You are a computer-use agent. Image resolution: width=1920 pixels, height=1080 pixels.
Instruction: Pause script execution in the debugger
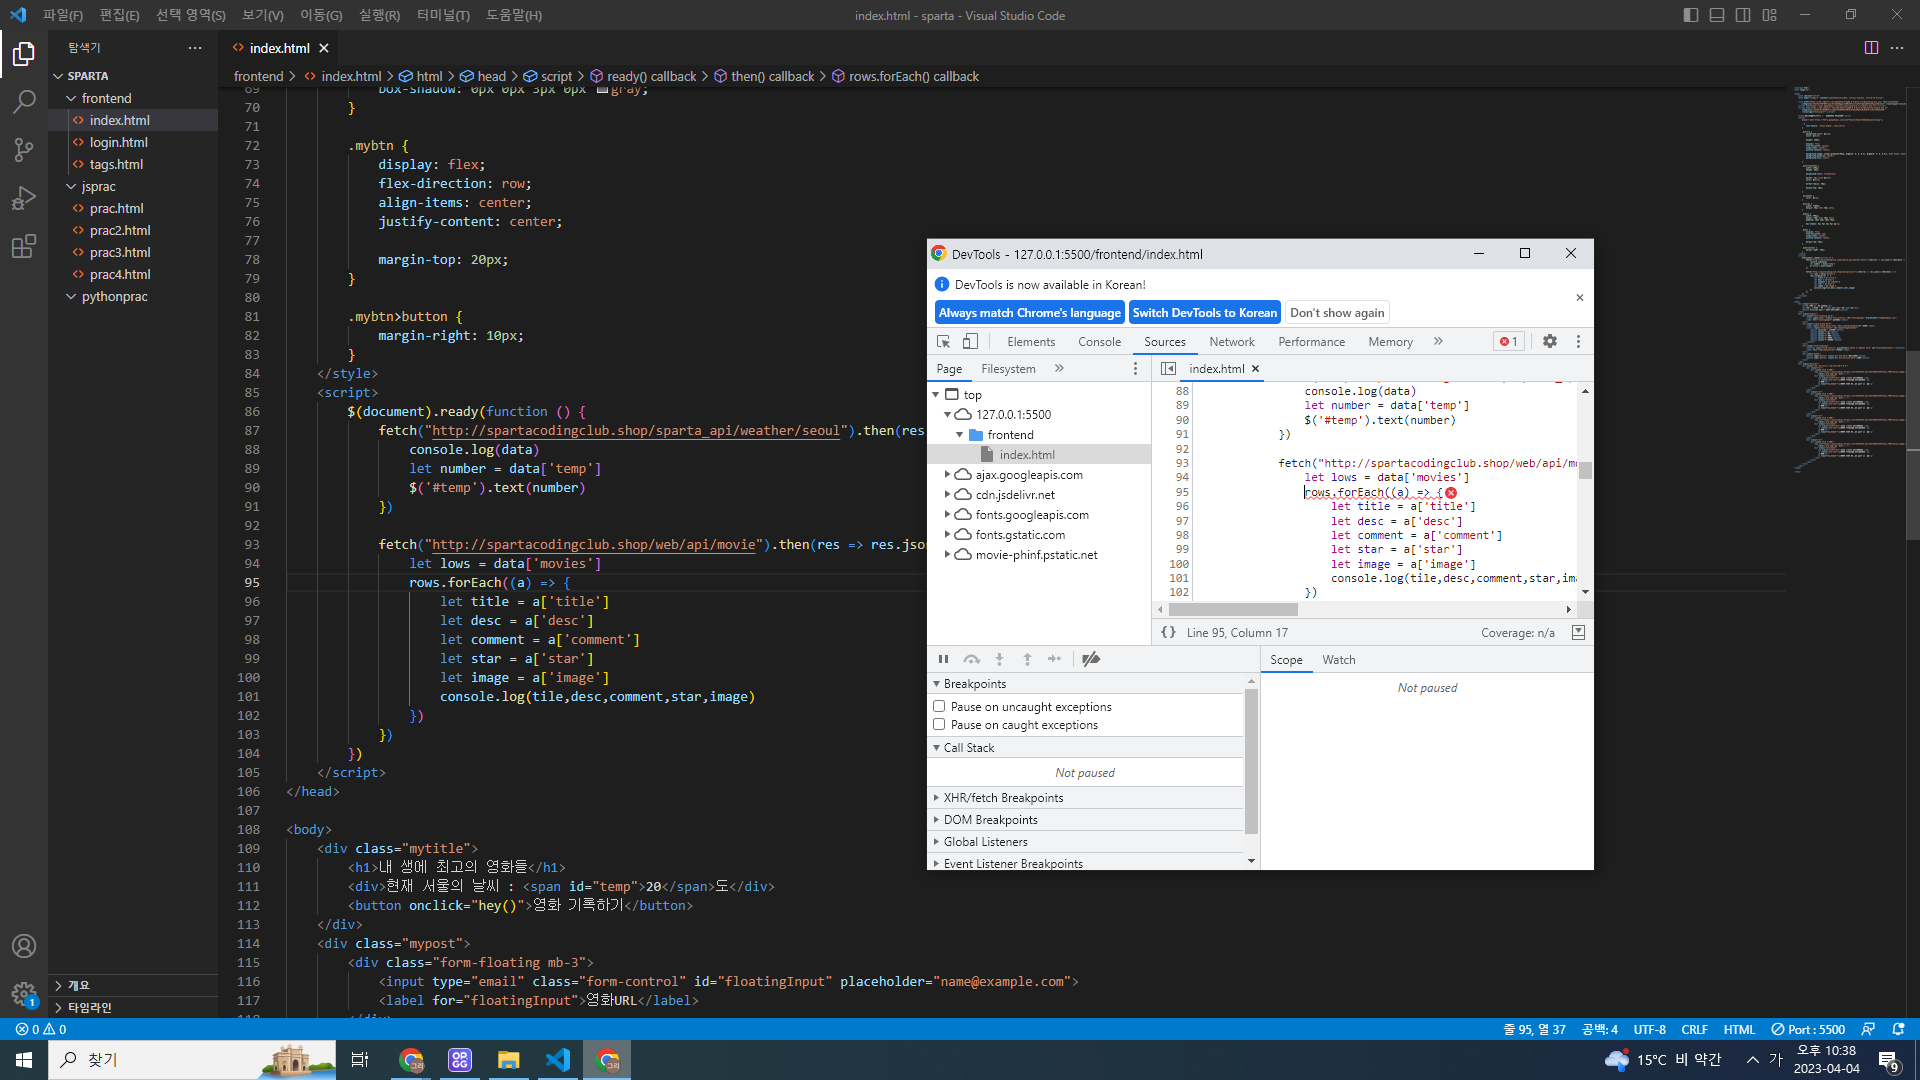[x=943, y=659]
